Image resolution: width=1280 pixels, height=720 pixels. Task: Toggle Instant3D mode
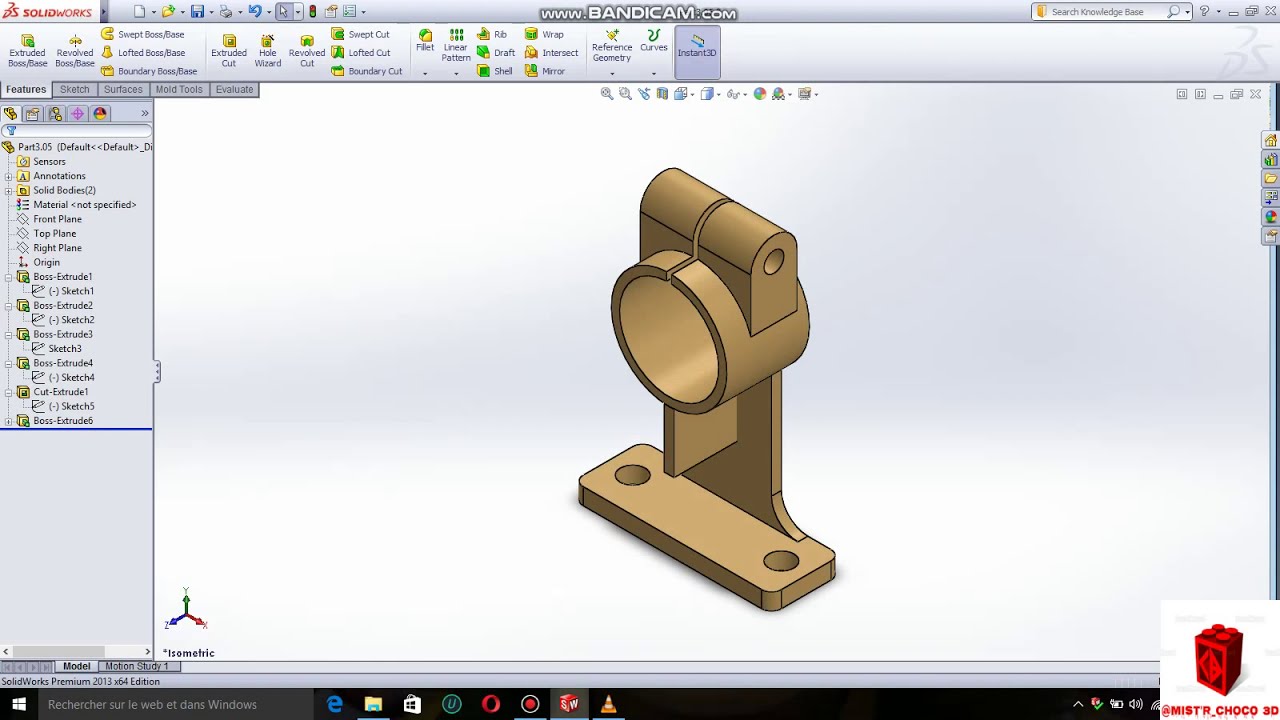coord(697,51)
